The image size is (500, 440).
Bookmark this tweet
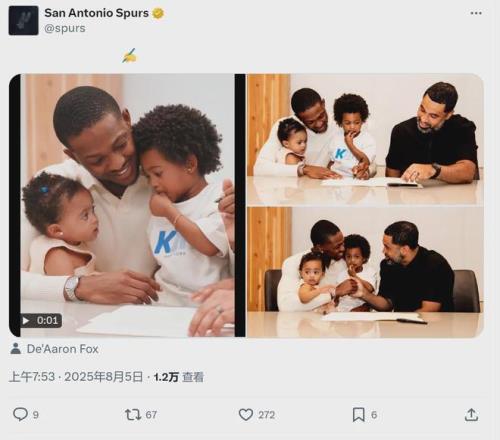[x=359, y=415]
